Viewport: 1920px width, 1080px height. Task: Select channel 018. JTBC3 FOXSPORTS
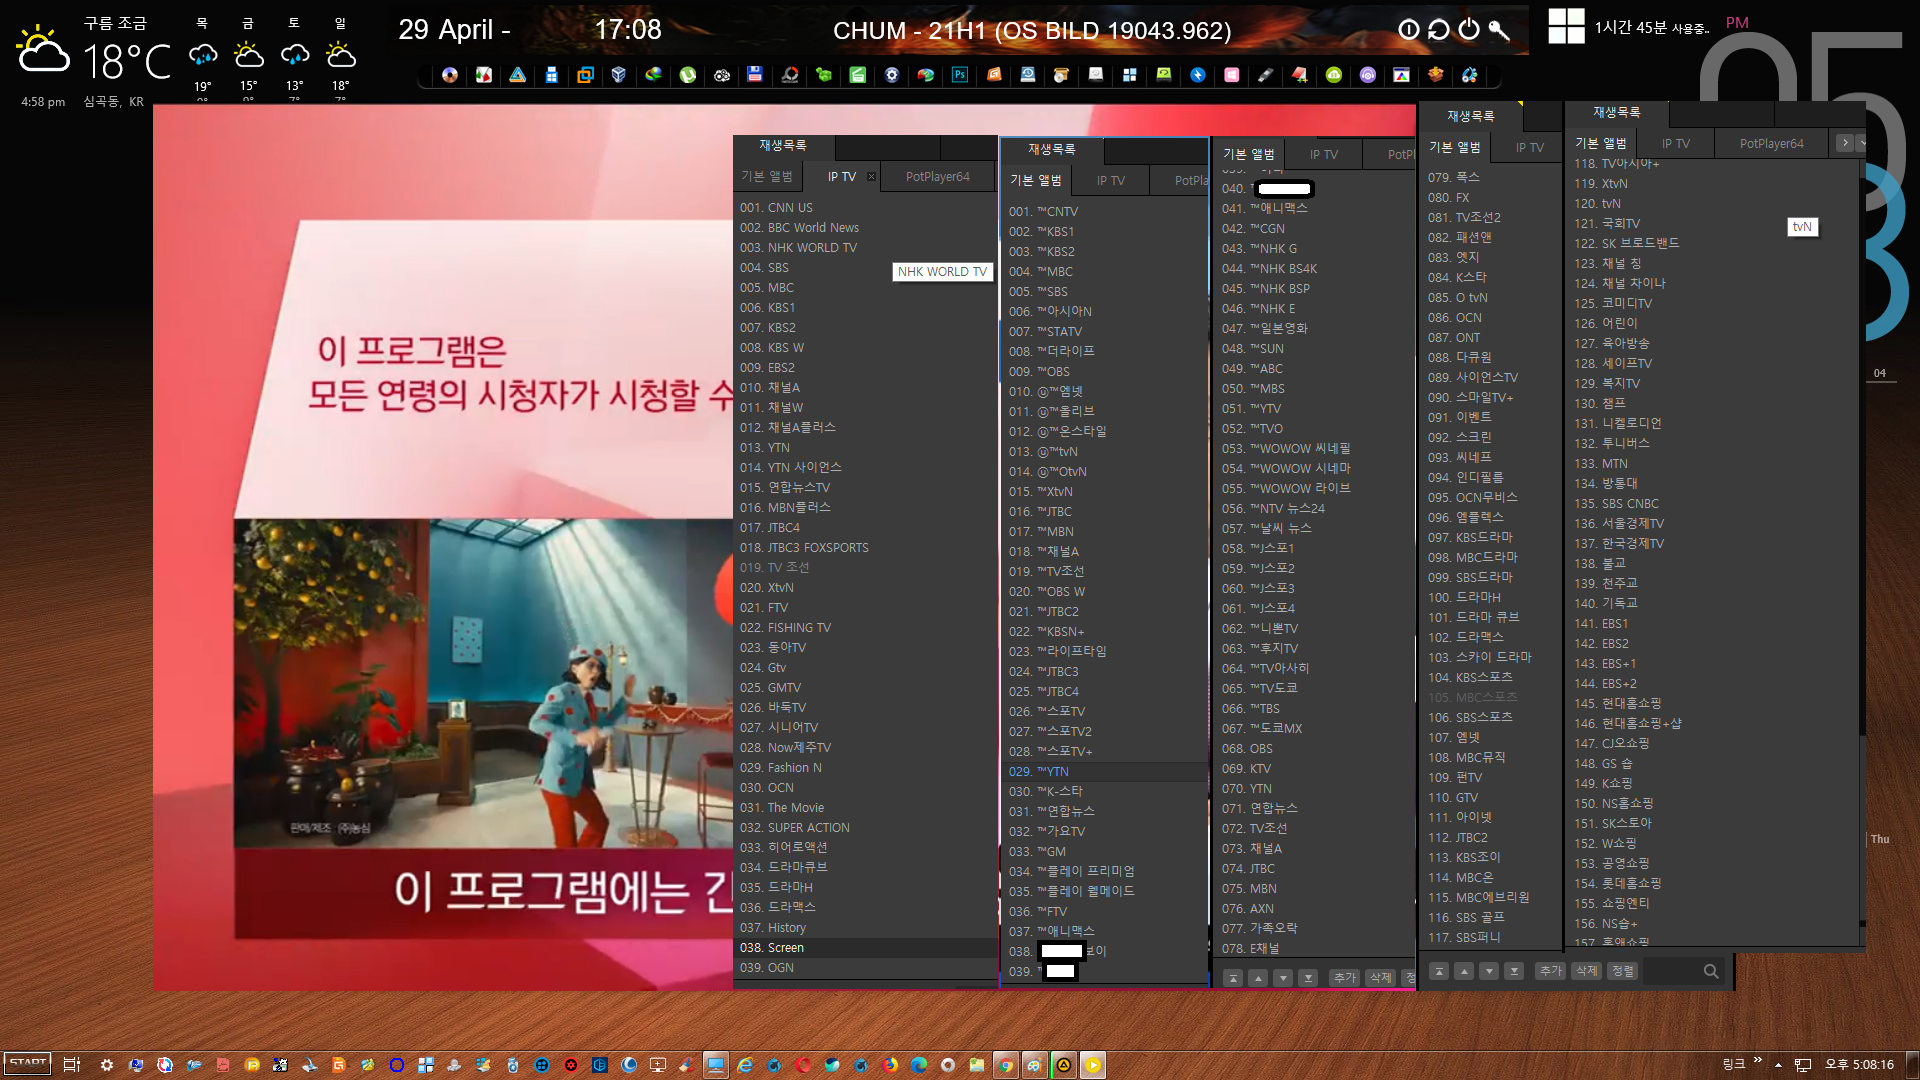point(865,548)
